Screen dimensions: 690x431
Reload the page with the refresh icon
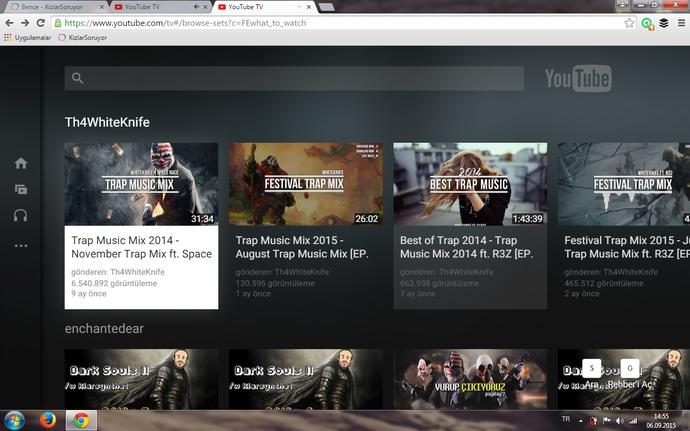coord(40,23)
